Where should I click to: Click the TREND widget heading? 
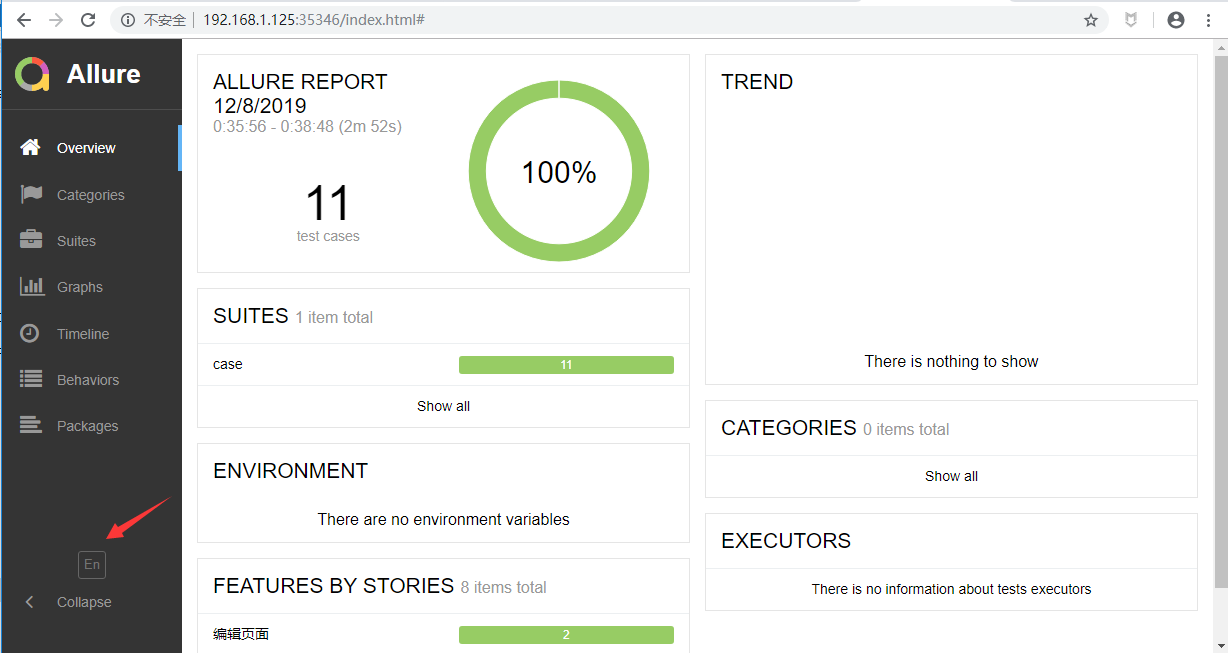757,82
